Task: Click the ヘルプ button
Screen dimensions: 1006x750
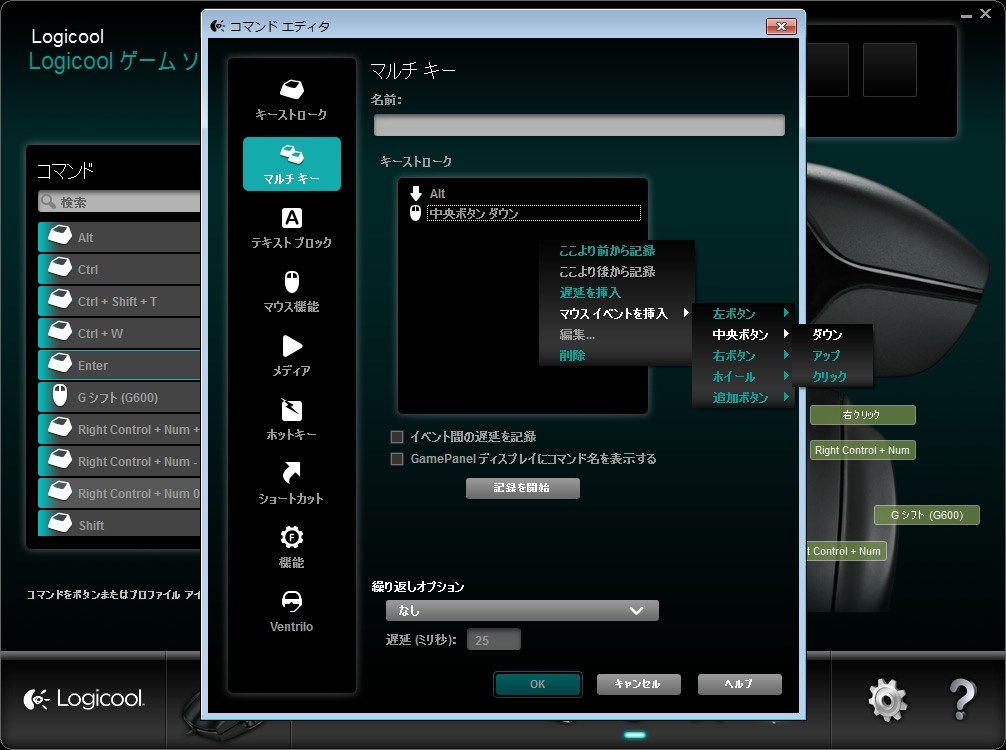Action: [739, 684]
